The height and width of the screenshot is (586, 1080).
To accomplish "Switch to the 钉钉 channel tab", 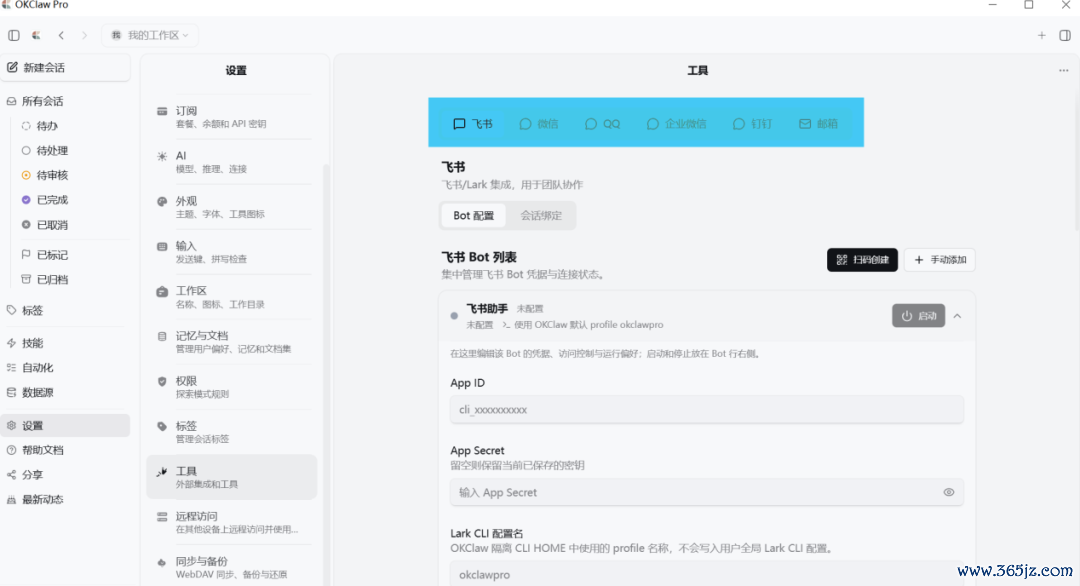I will point(752,124).
